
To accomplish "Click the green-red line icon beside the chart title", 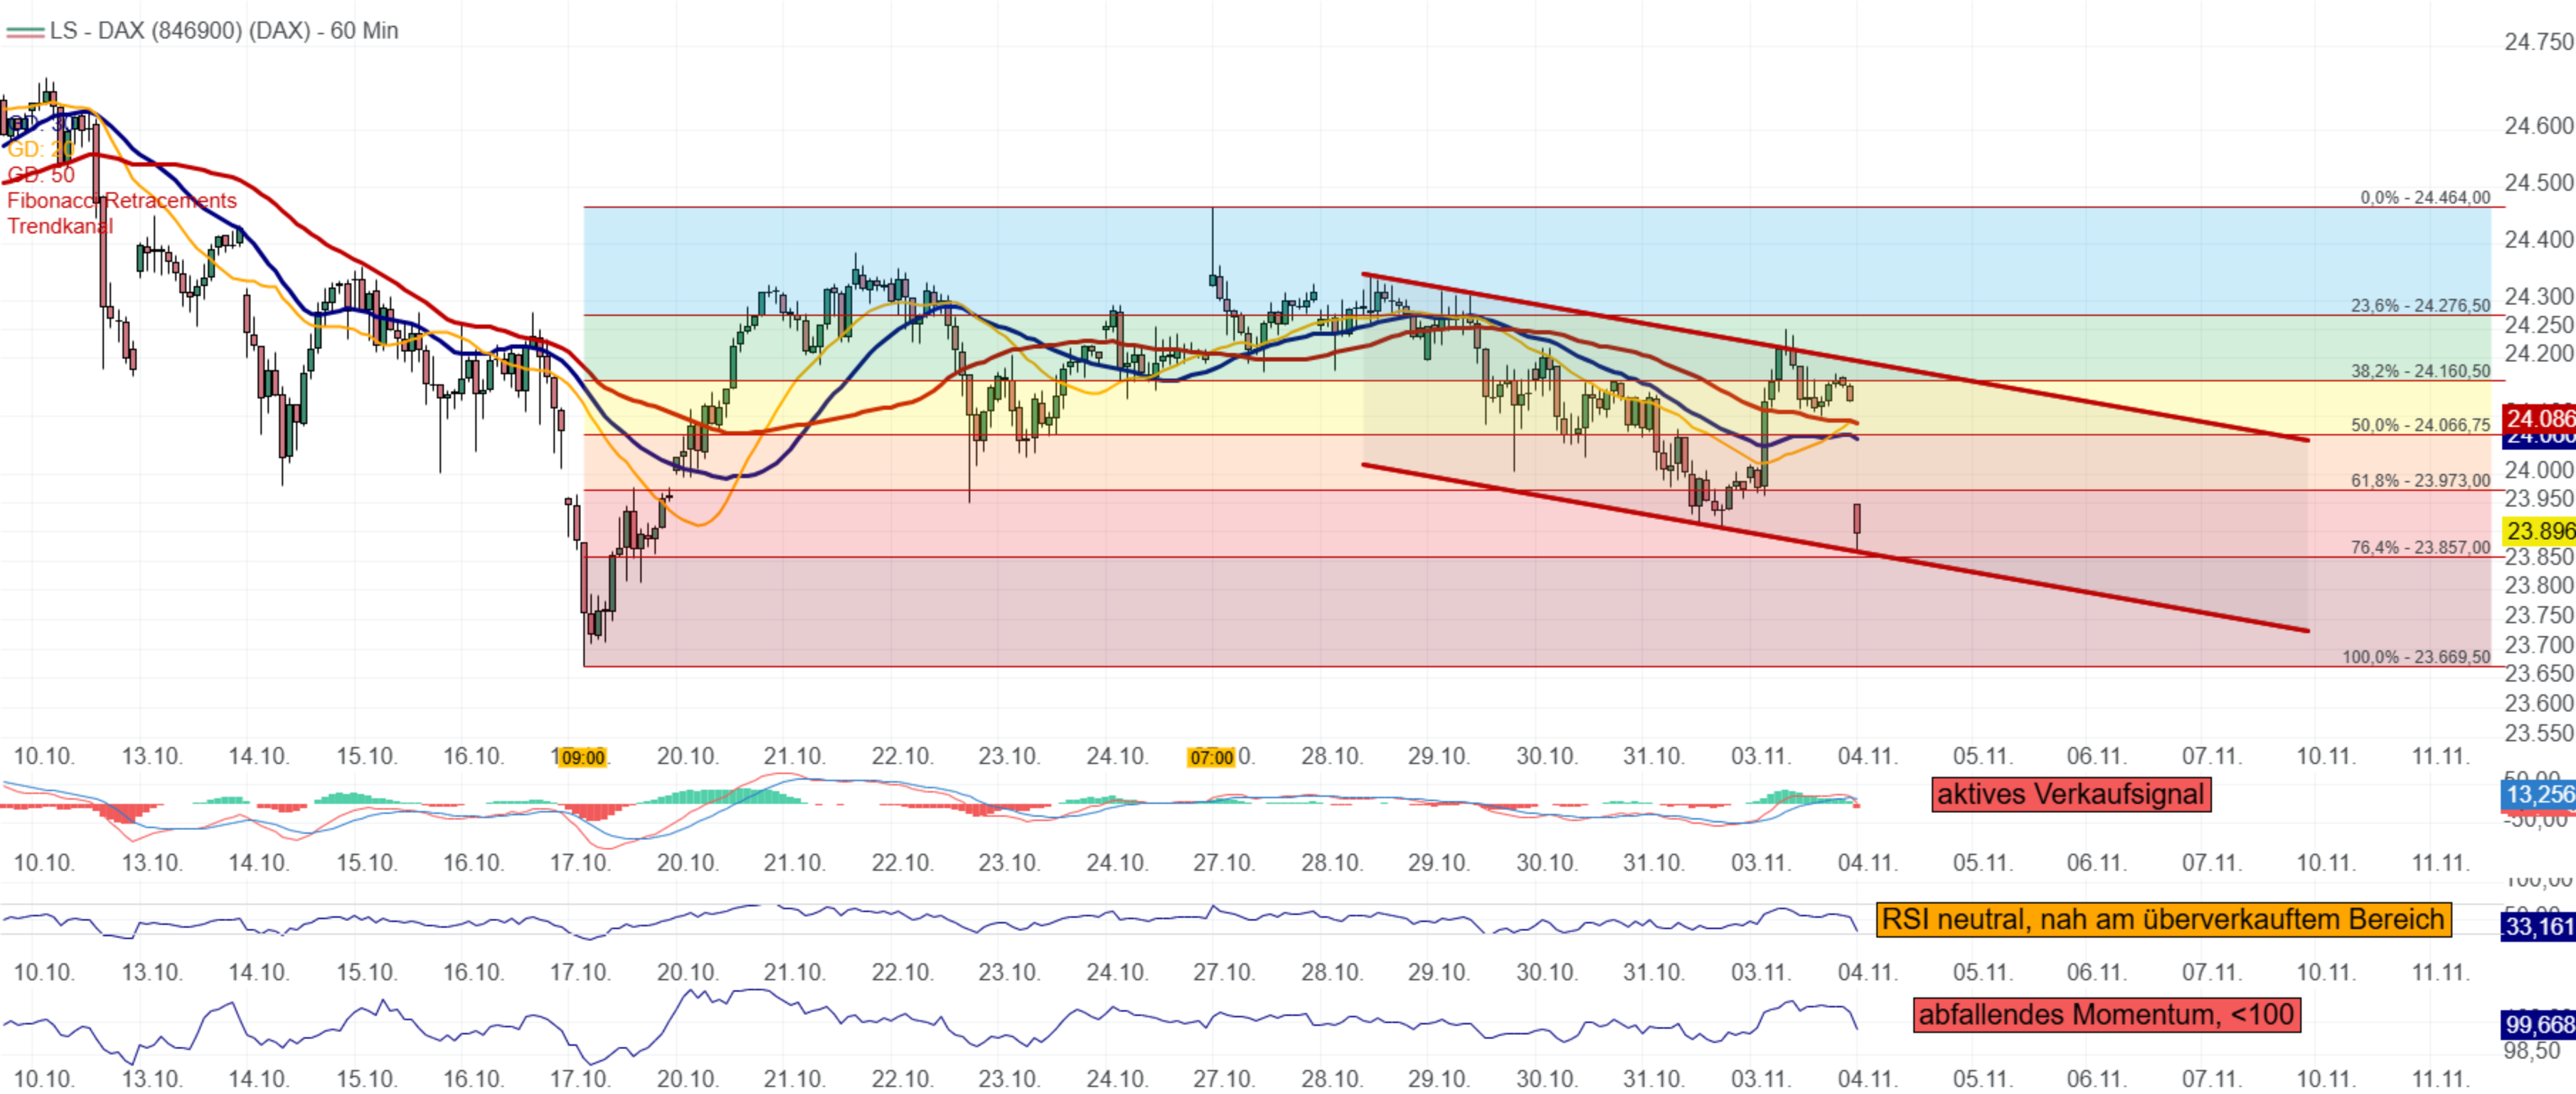I will [x=24, y=32].
